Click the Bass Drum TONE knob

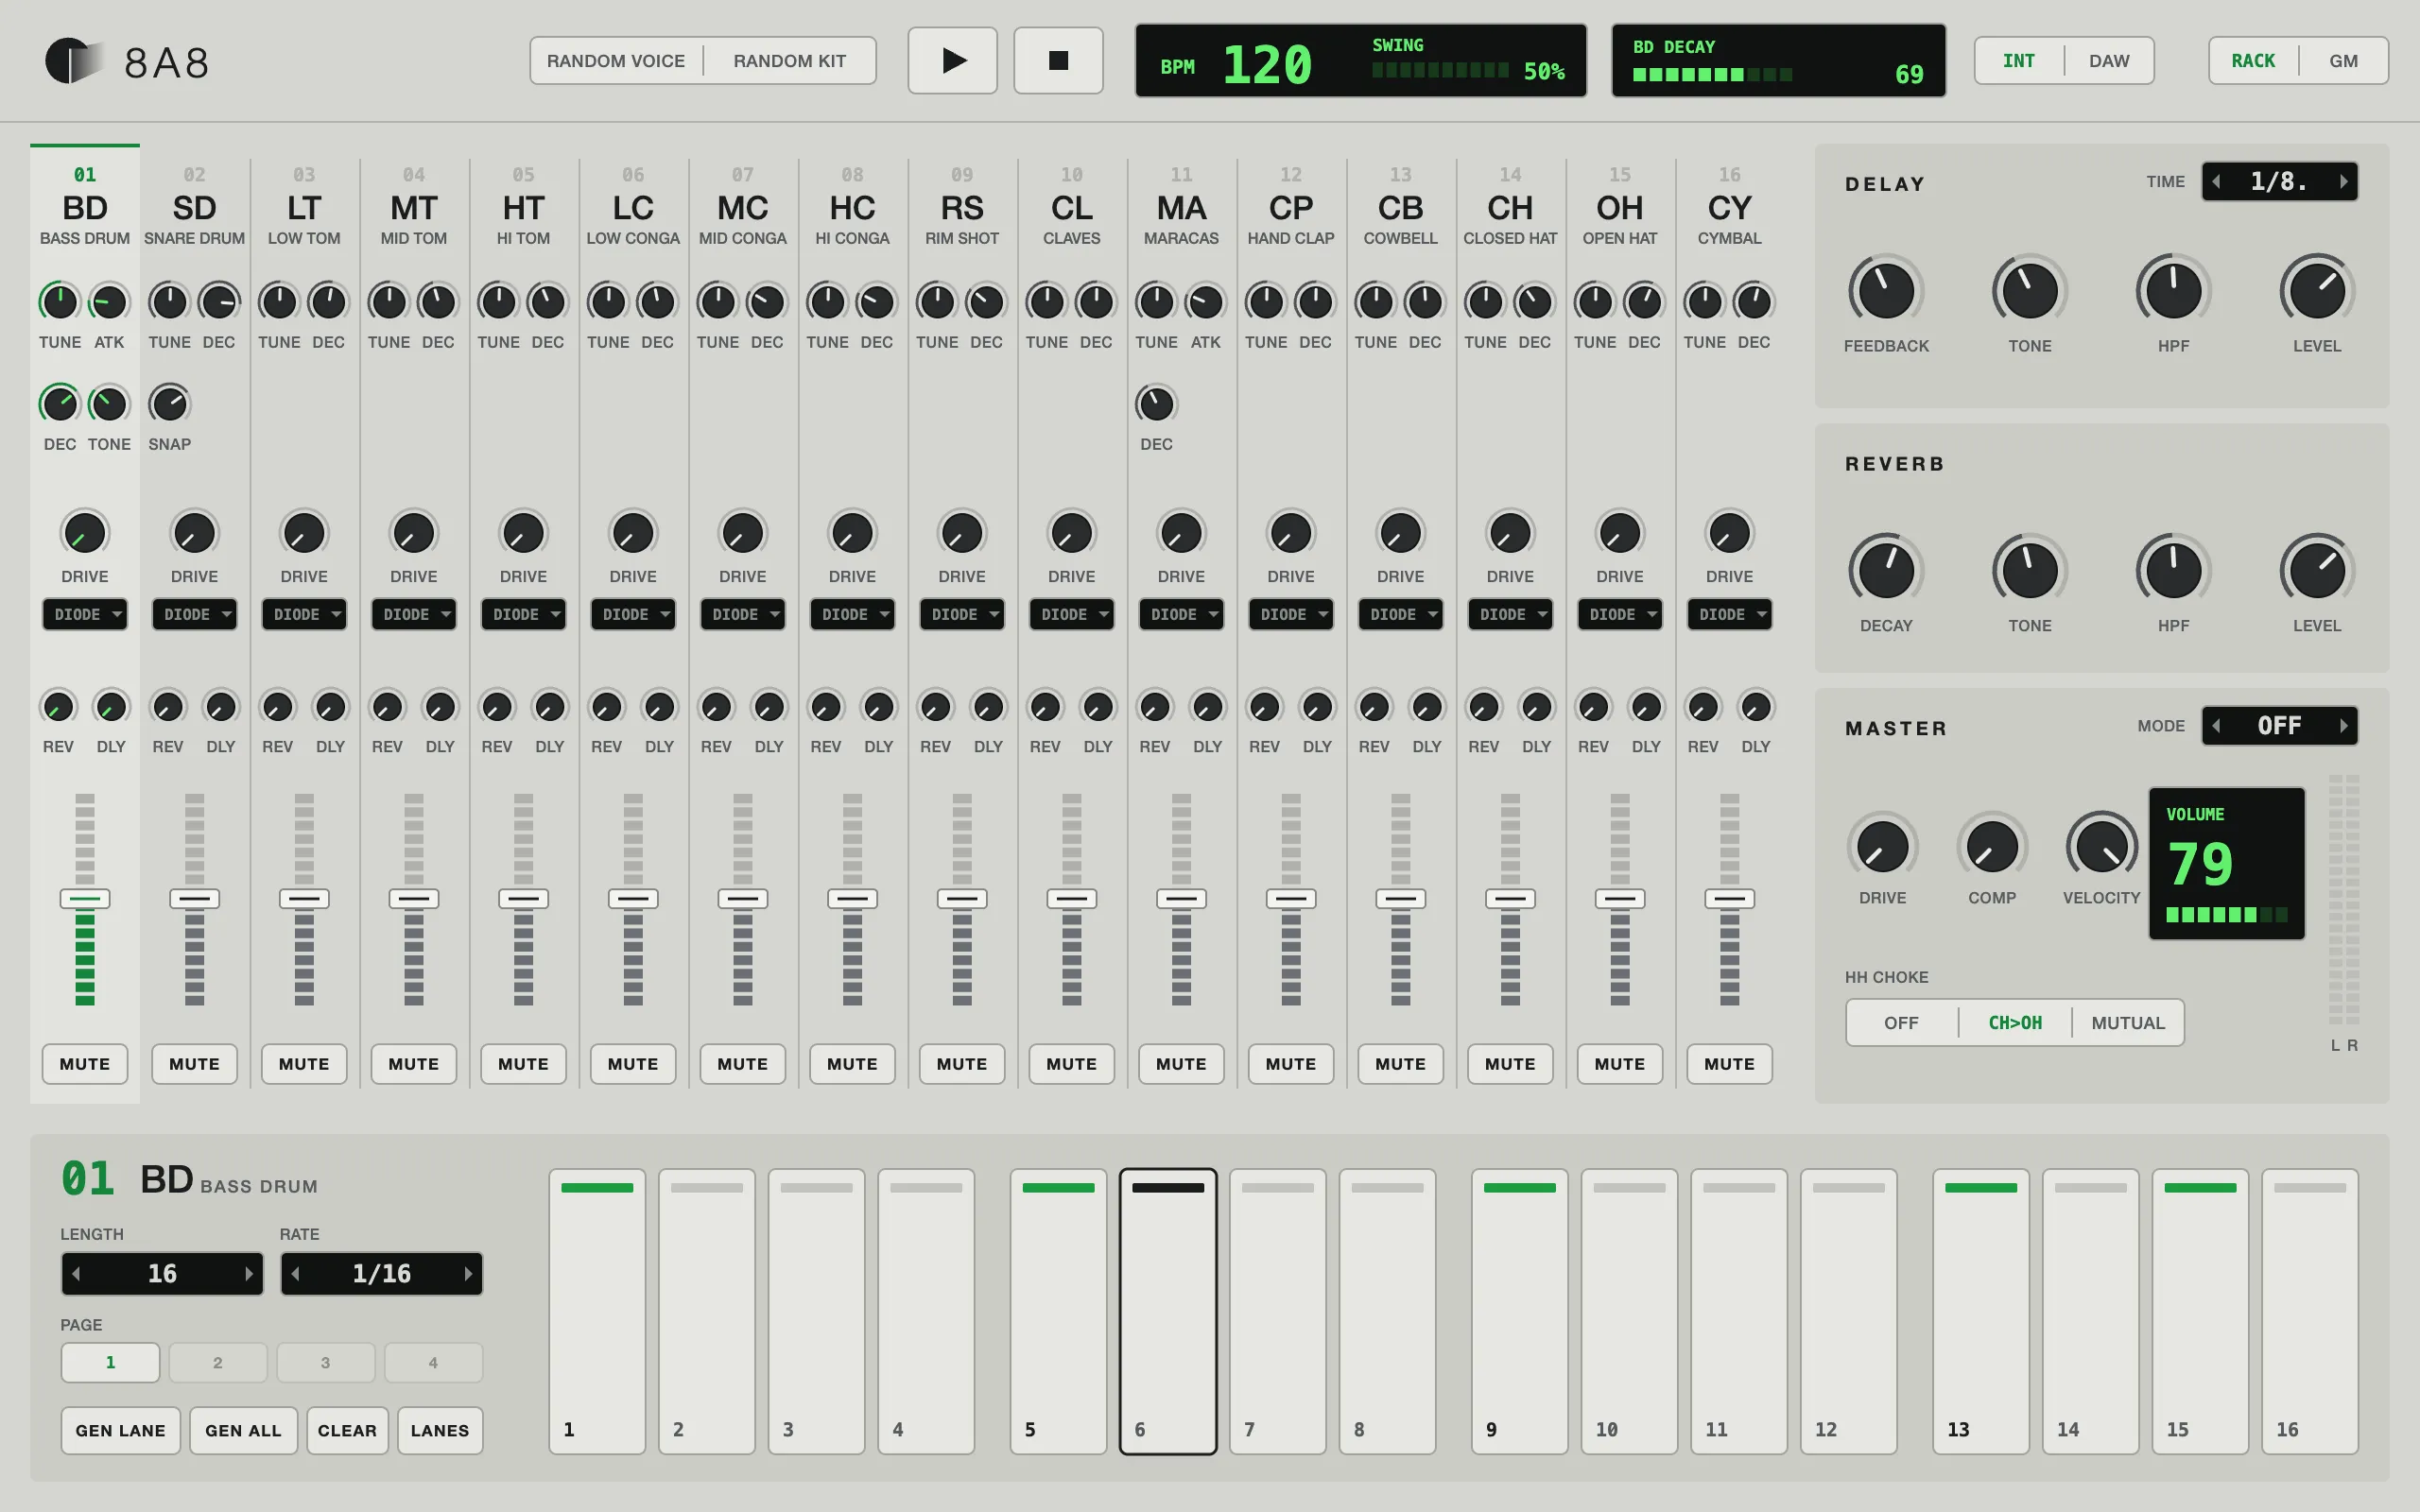[x=109, y=404]
